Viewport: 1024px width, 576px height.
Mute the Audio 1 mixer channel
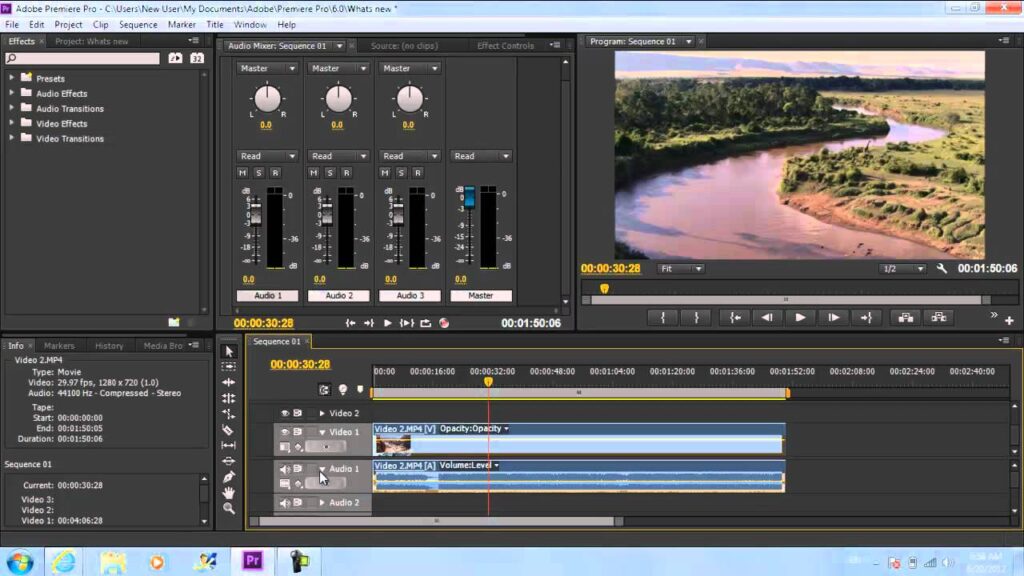point(243,172)
